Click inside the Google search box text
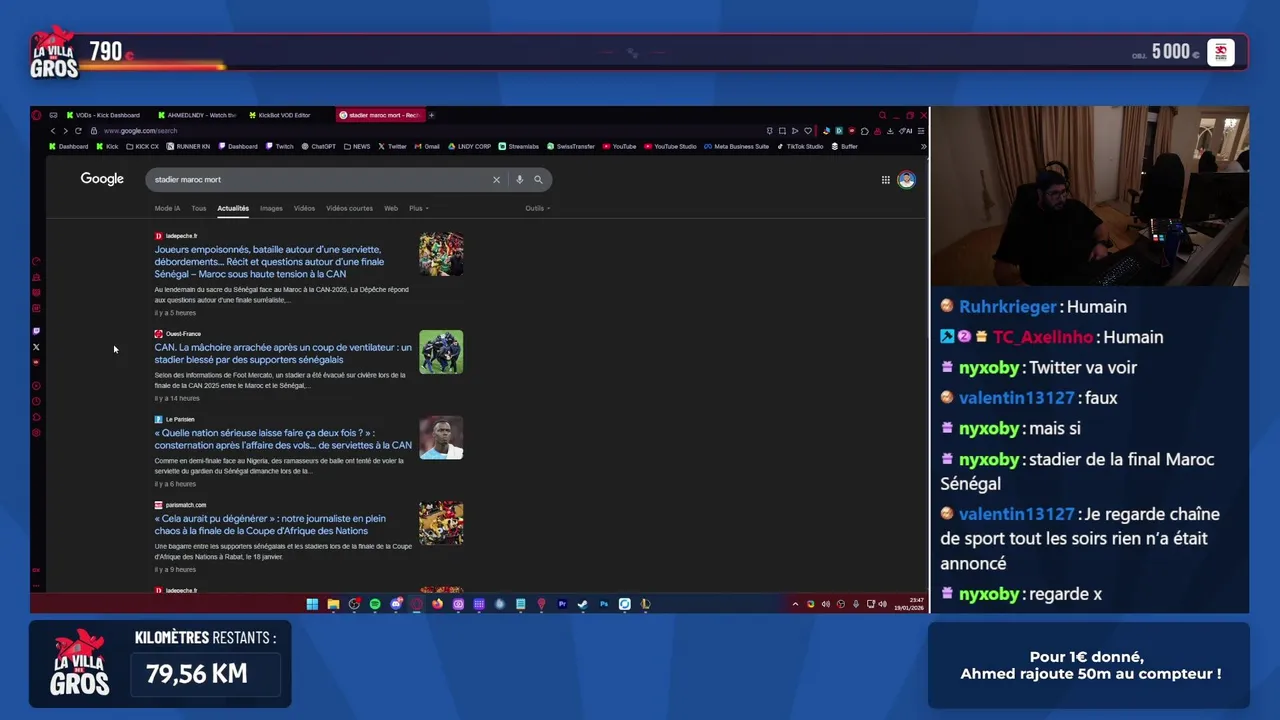Screen dimensions: 1280x720 [188, 180]
